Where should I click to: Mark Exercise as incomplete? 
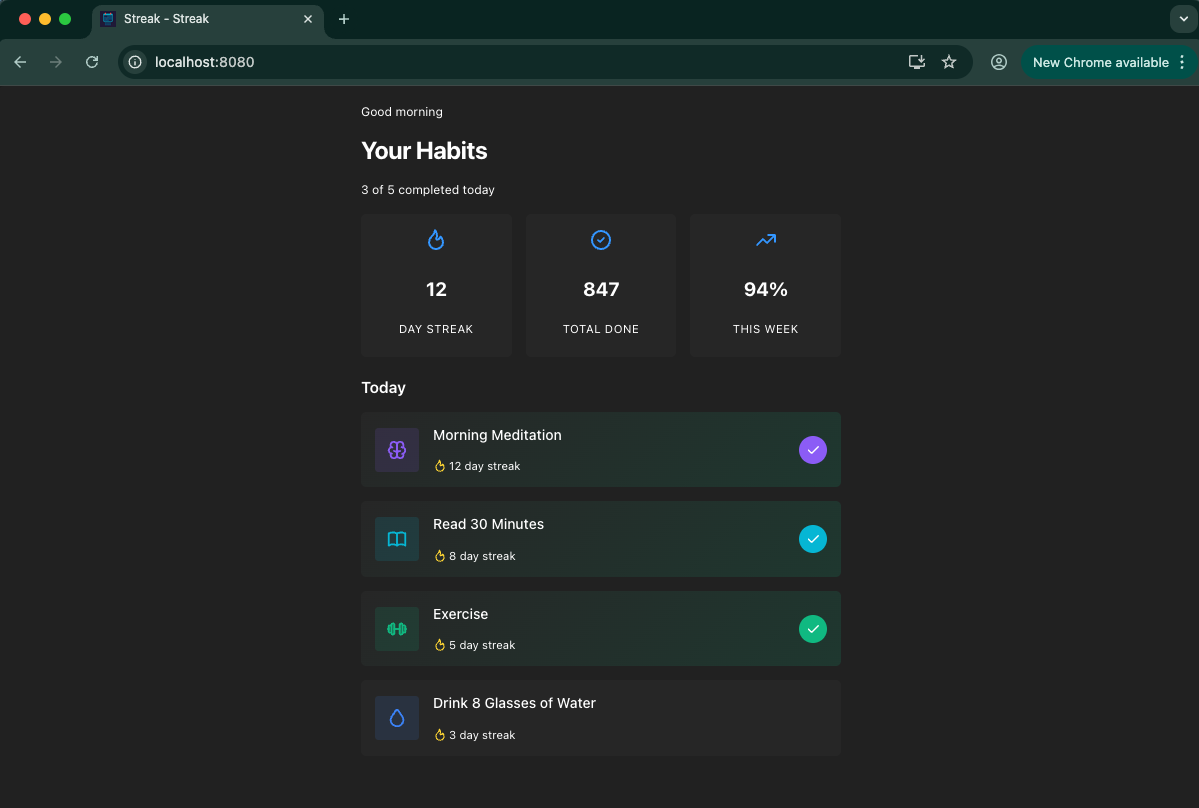pos(813,629)
